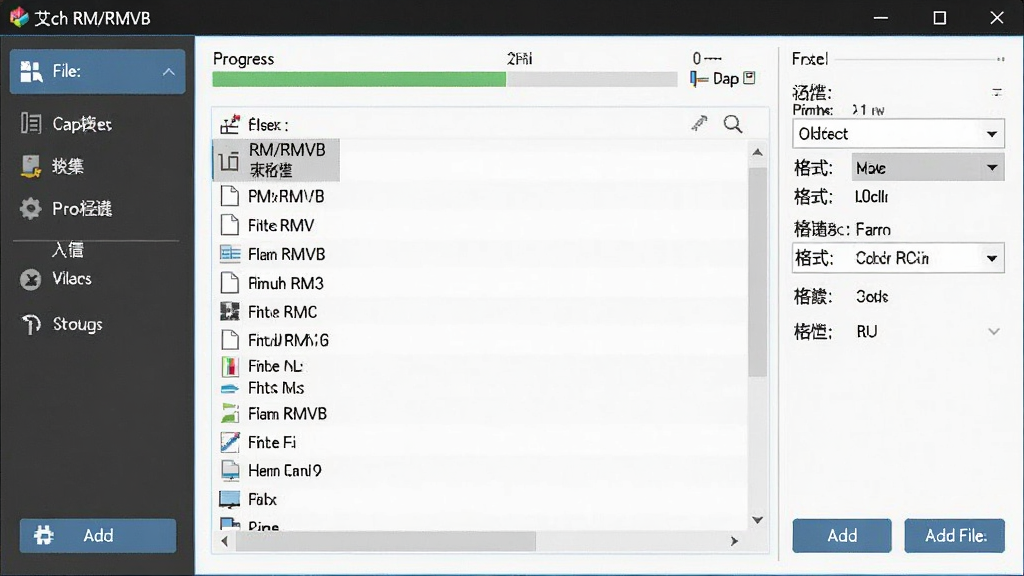Click the Fhts Ms blue icon
Screen dimensions: 1024x576
point(230,389)
